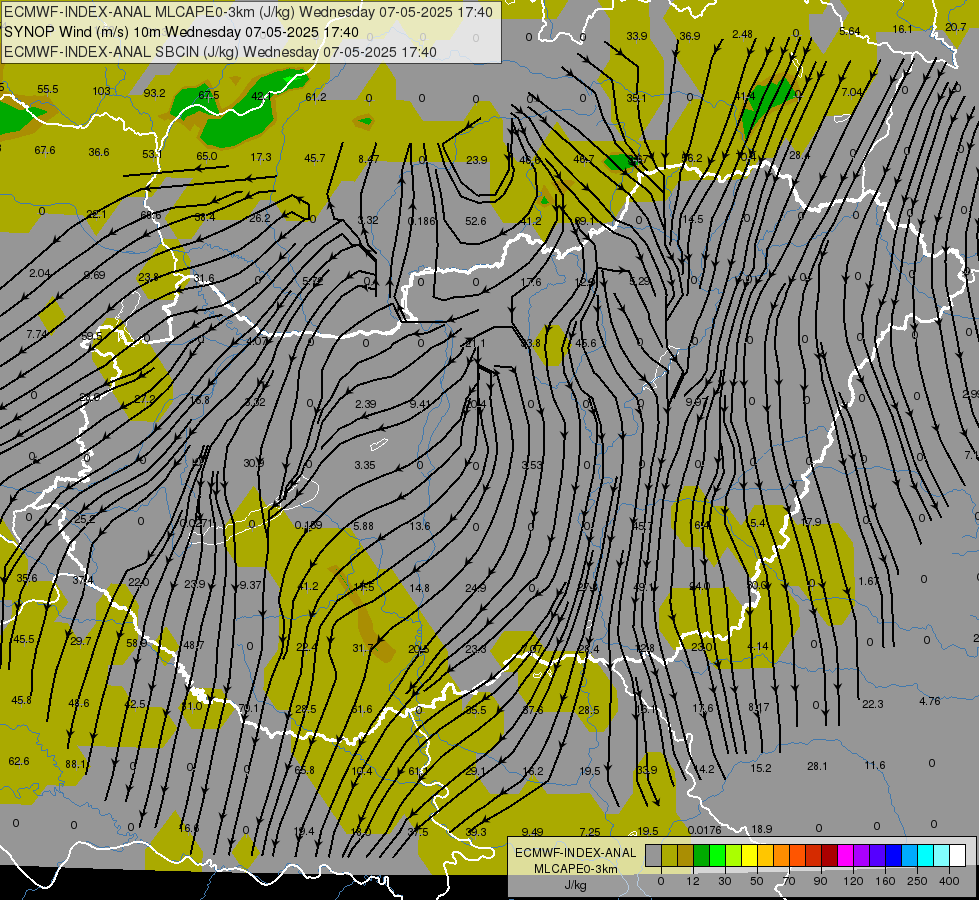Click the grid value 9.41
Viewport: 979px width, 900px height.
tap(420, 404)
